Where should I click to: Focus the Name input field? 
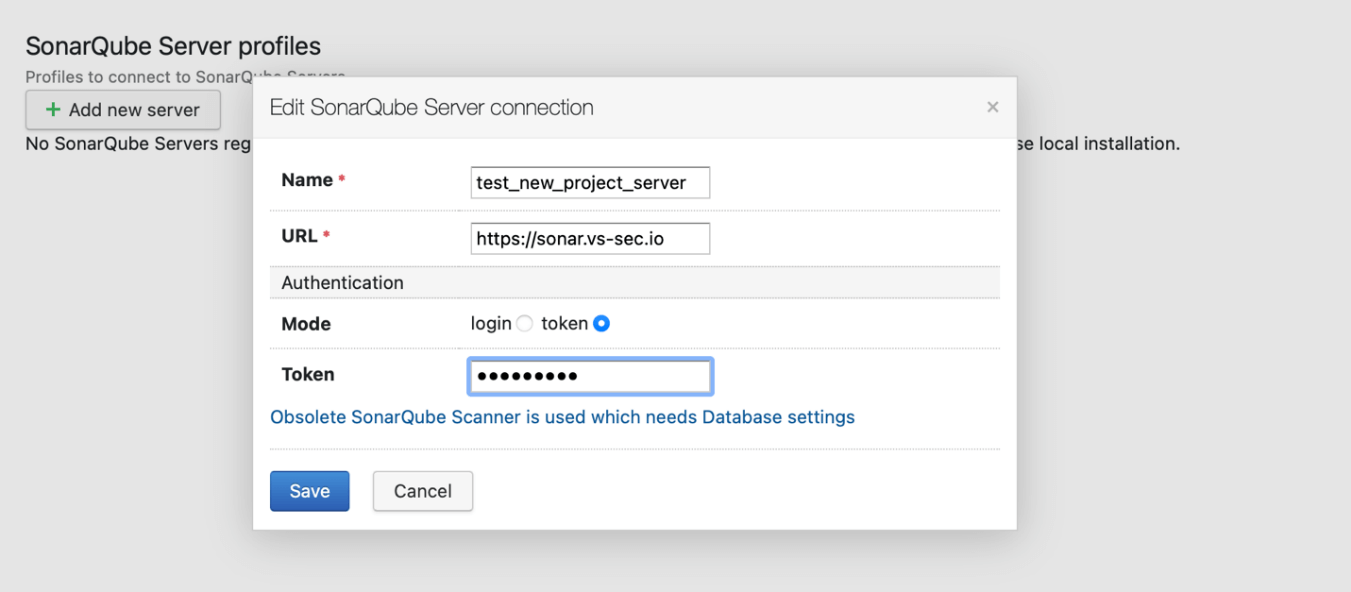tap(590, 183)
